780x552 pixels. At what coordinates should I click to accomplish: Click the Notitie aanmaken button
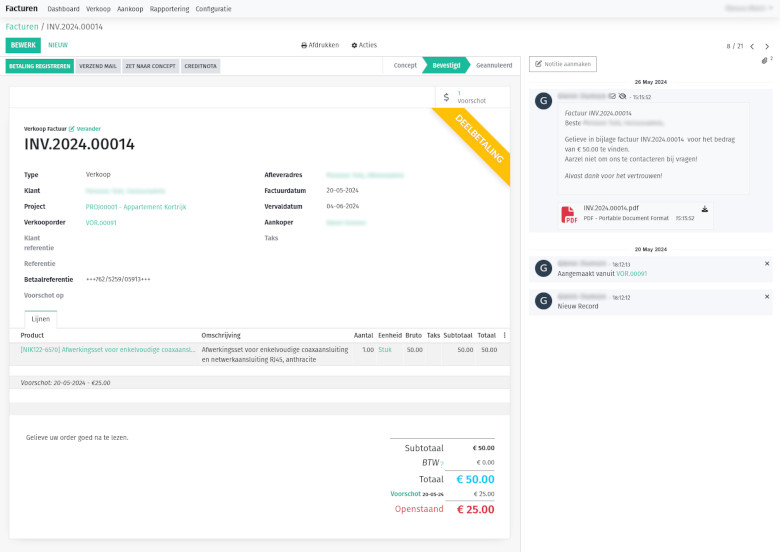tap(563, 64)
